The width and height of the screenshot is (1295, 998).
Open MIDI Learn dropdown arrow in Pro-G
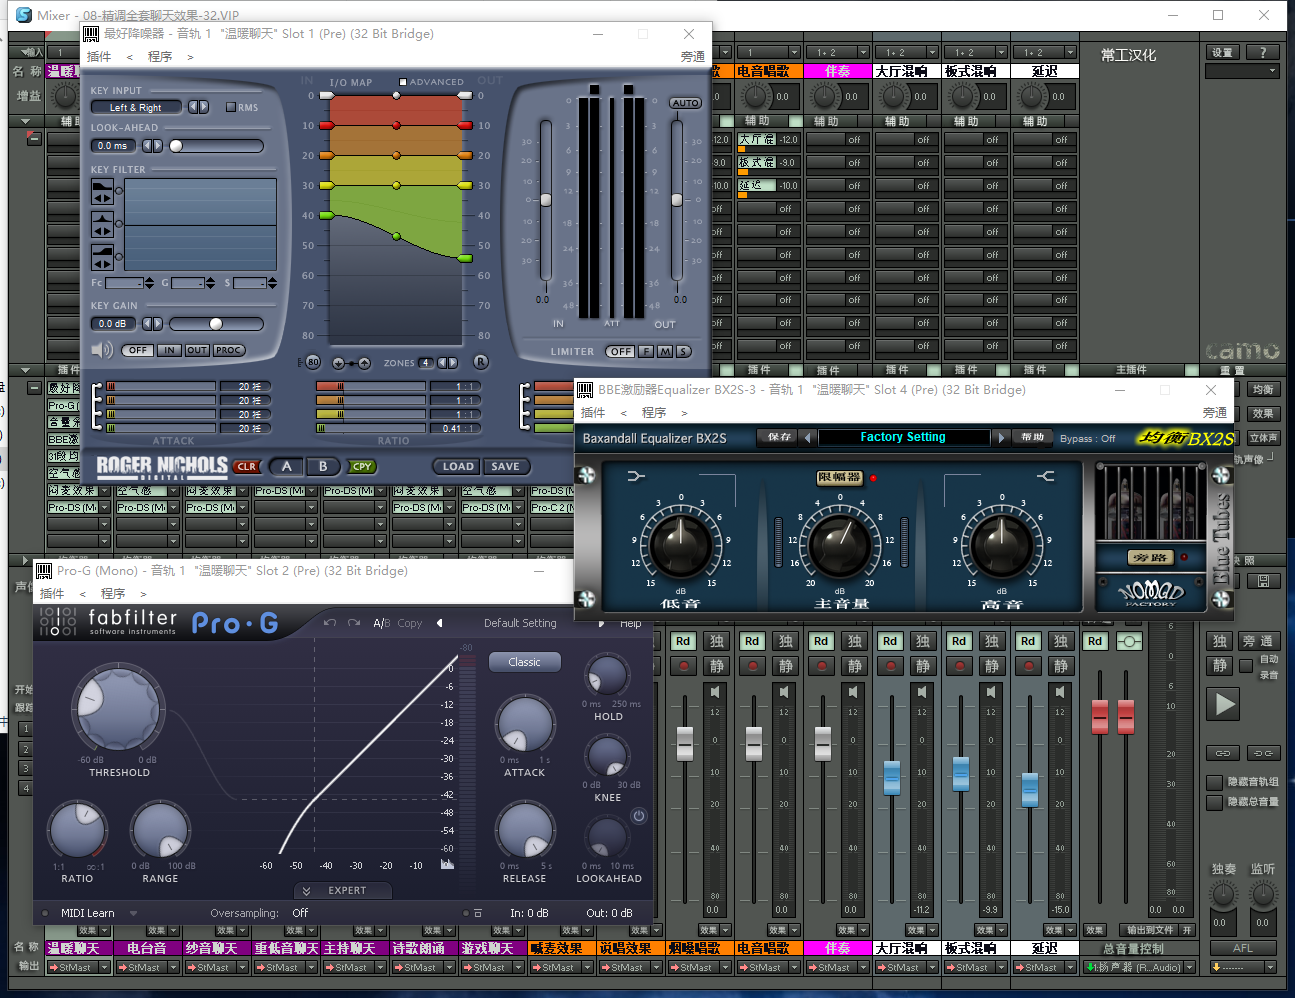click(133, 913)
